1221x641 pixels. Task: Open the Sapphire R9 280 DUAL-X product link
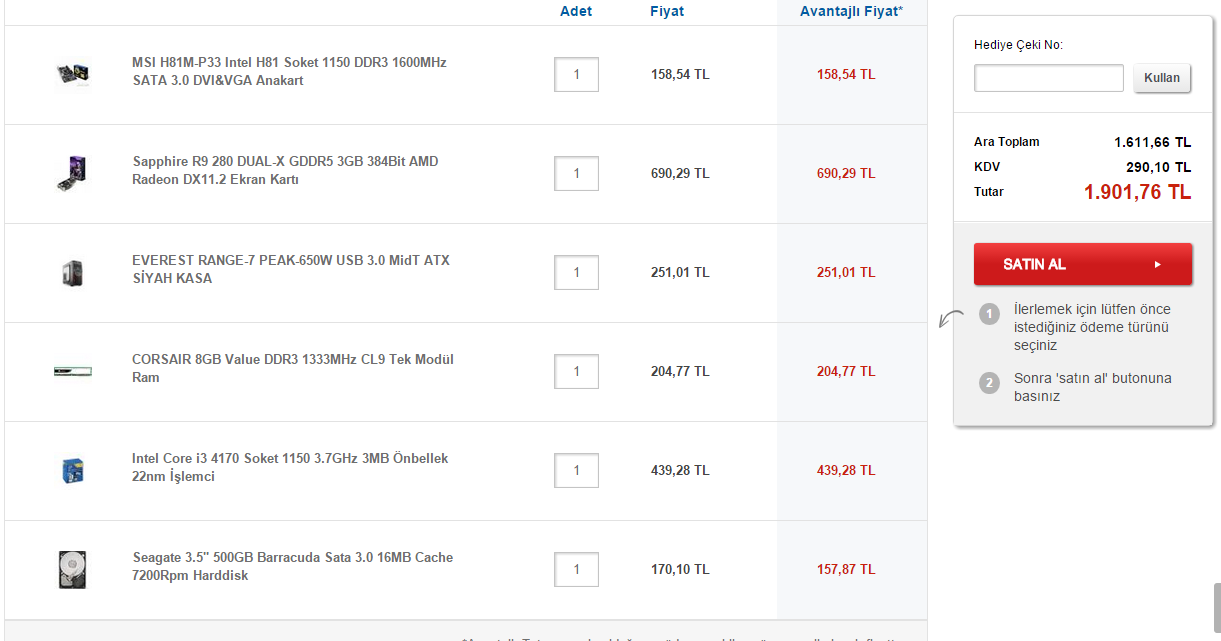[285, 170]
